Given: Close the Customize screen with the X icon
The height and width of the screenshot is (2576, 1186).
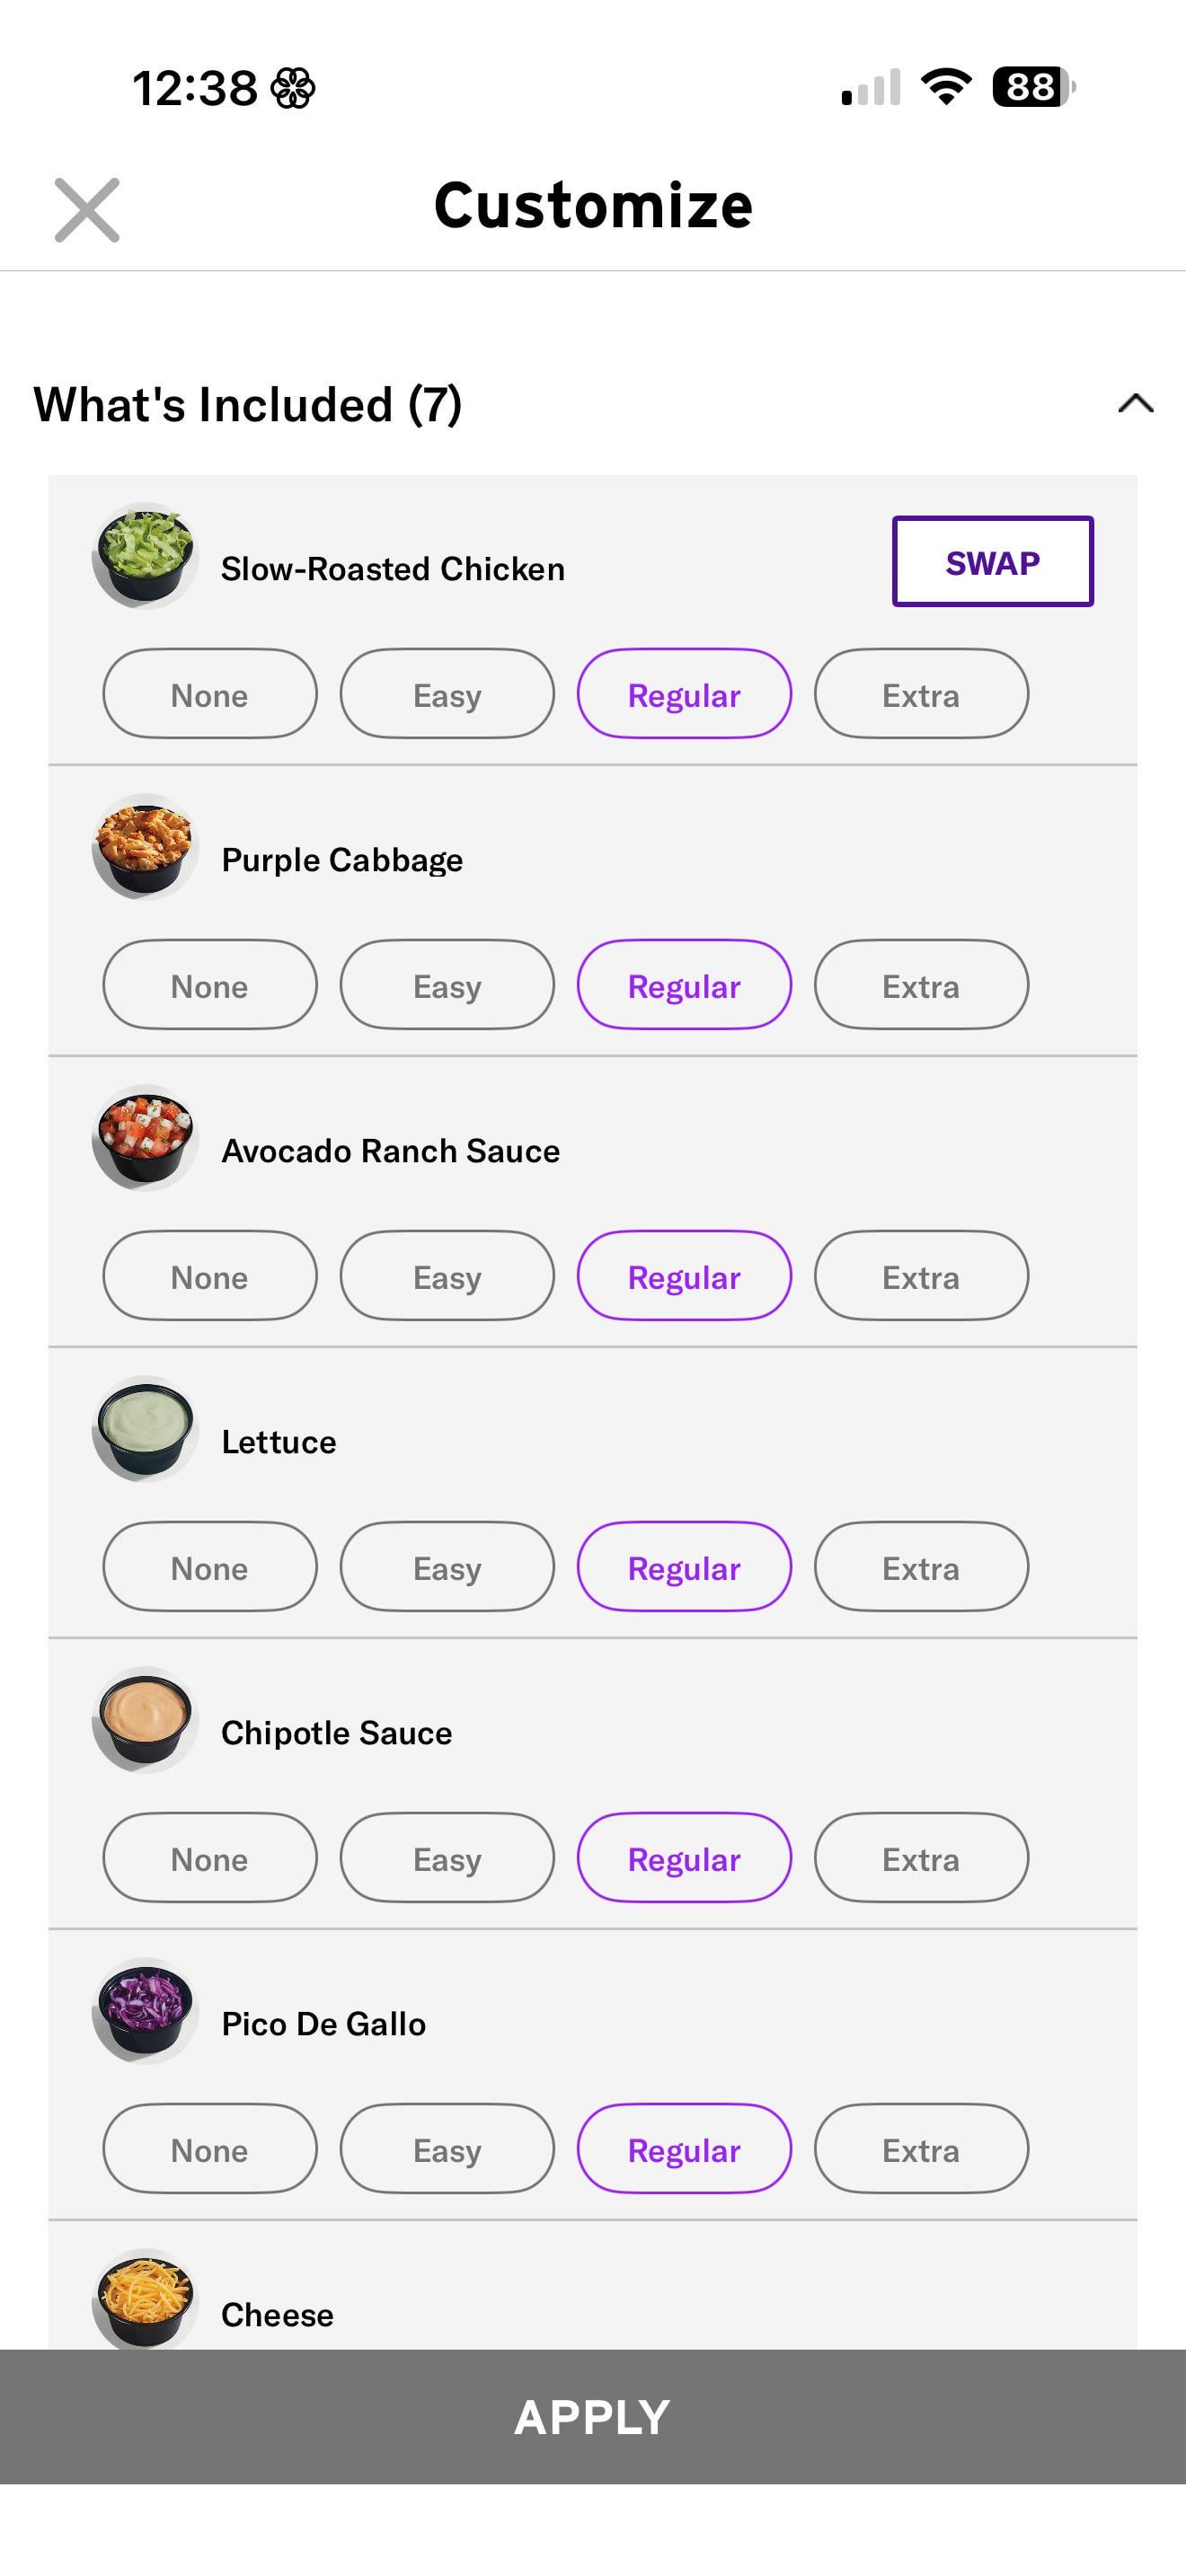Looking at the screenshot, I should coord(87,210).
